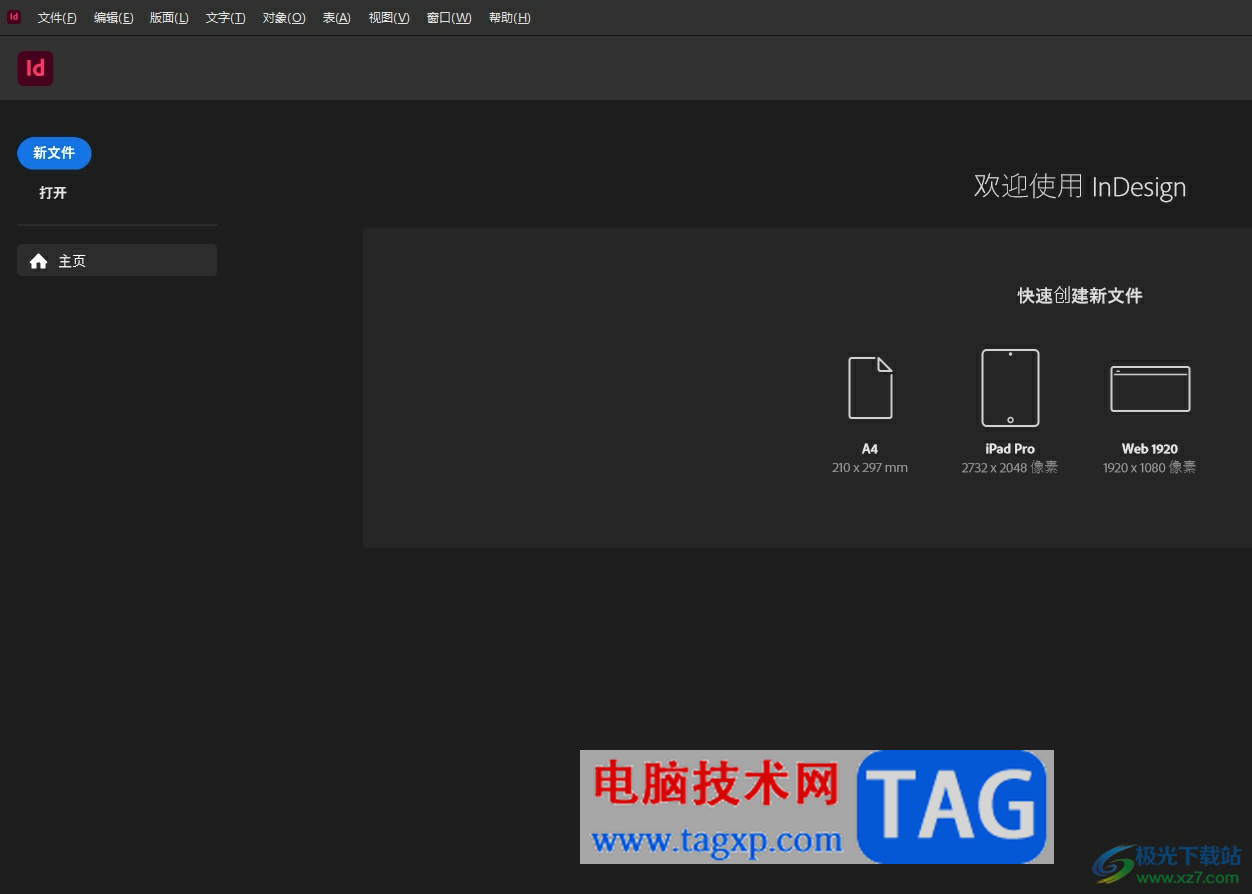The image size is (1252, 894).
Task: Open the 表(A) menu
Action: (336, 18)
